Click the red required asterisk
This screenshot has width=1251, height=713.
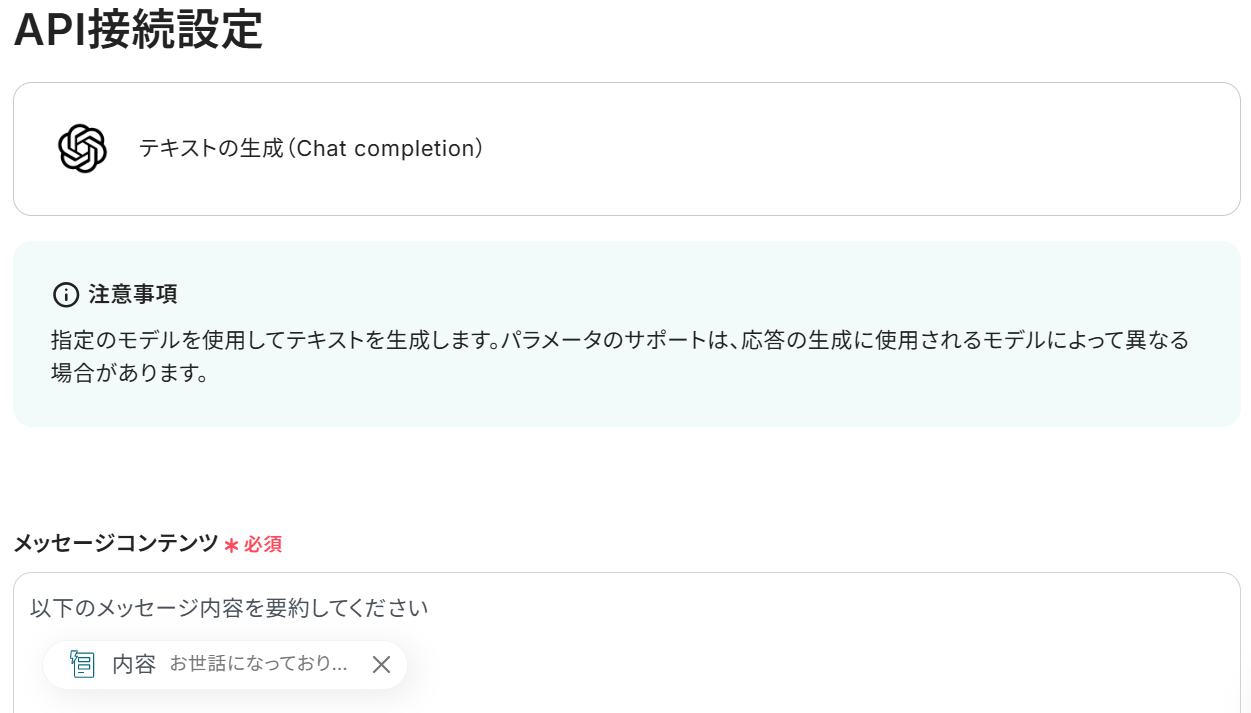pos(231,545)
